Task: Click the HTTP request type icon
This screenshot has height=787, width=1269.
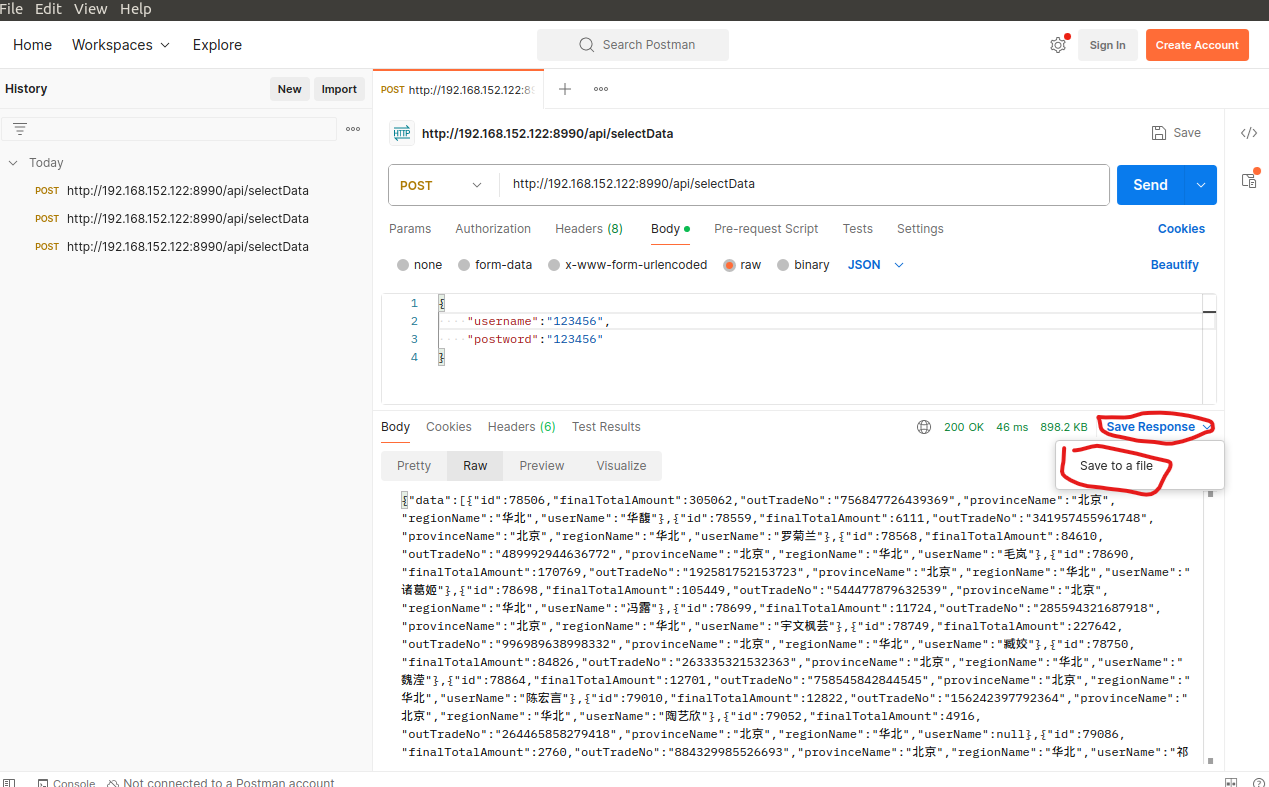Action: (x=401, y=133)
